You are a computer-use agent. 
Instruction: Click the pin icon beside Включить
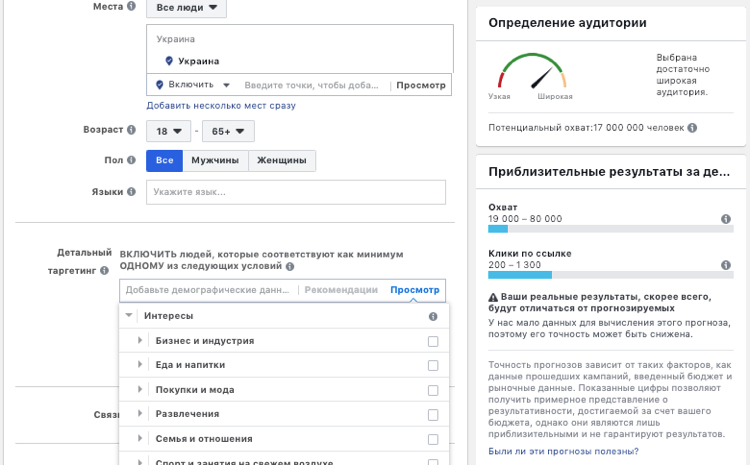click(x=160, y=85)
